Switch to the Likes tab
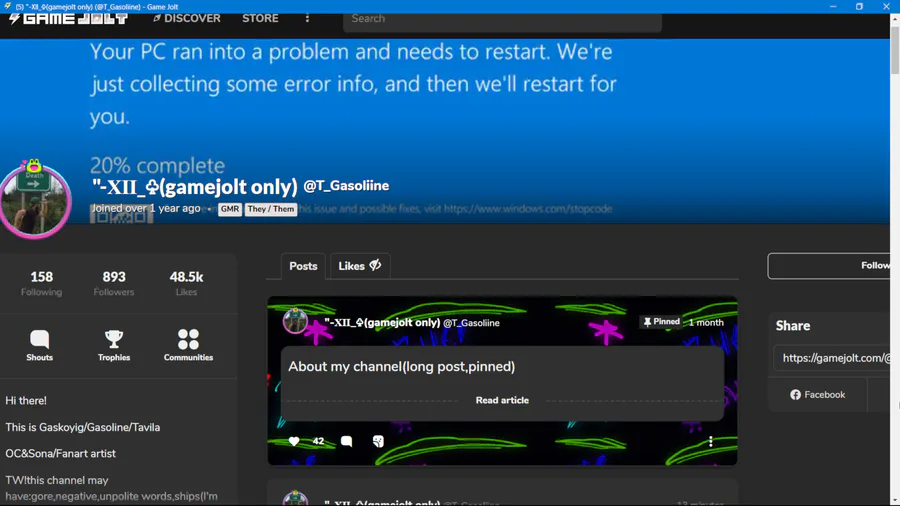 pos(359,266)
